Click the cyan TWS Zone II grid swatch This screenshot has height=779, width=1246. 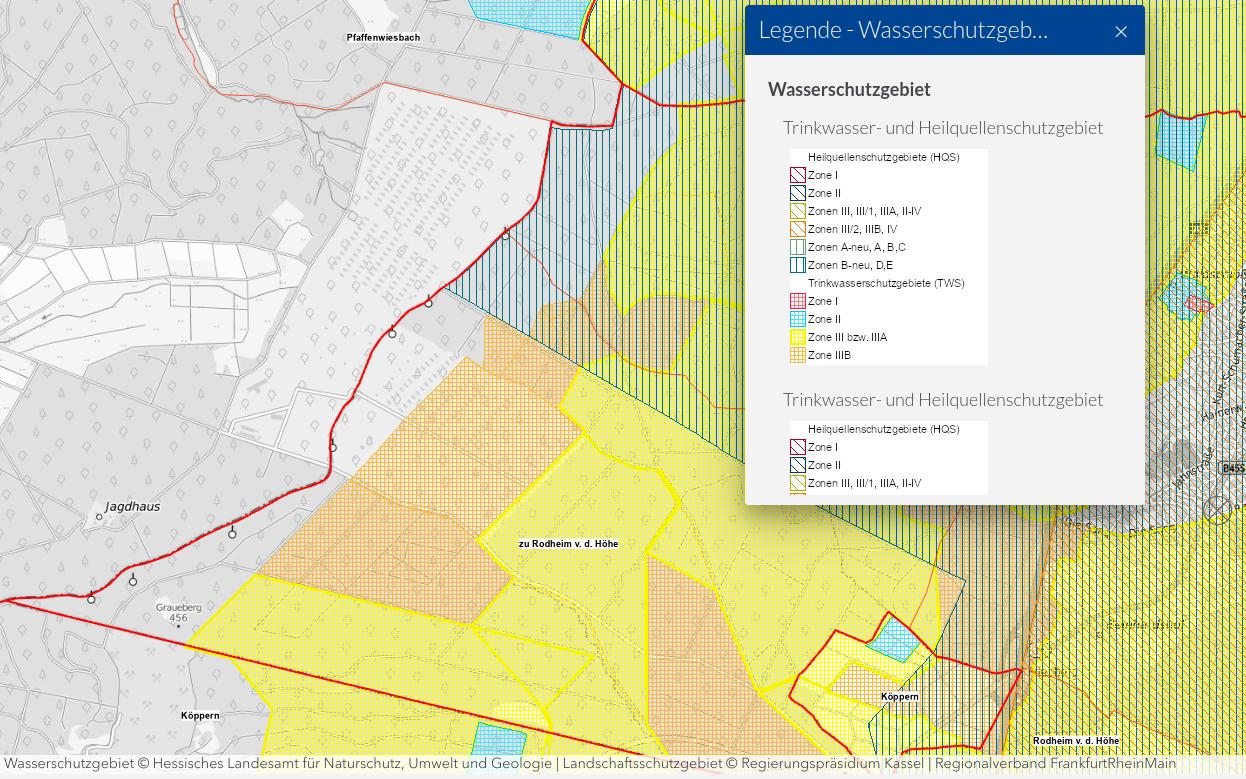pyautogui.click(x=797, y=319)
